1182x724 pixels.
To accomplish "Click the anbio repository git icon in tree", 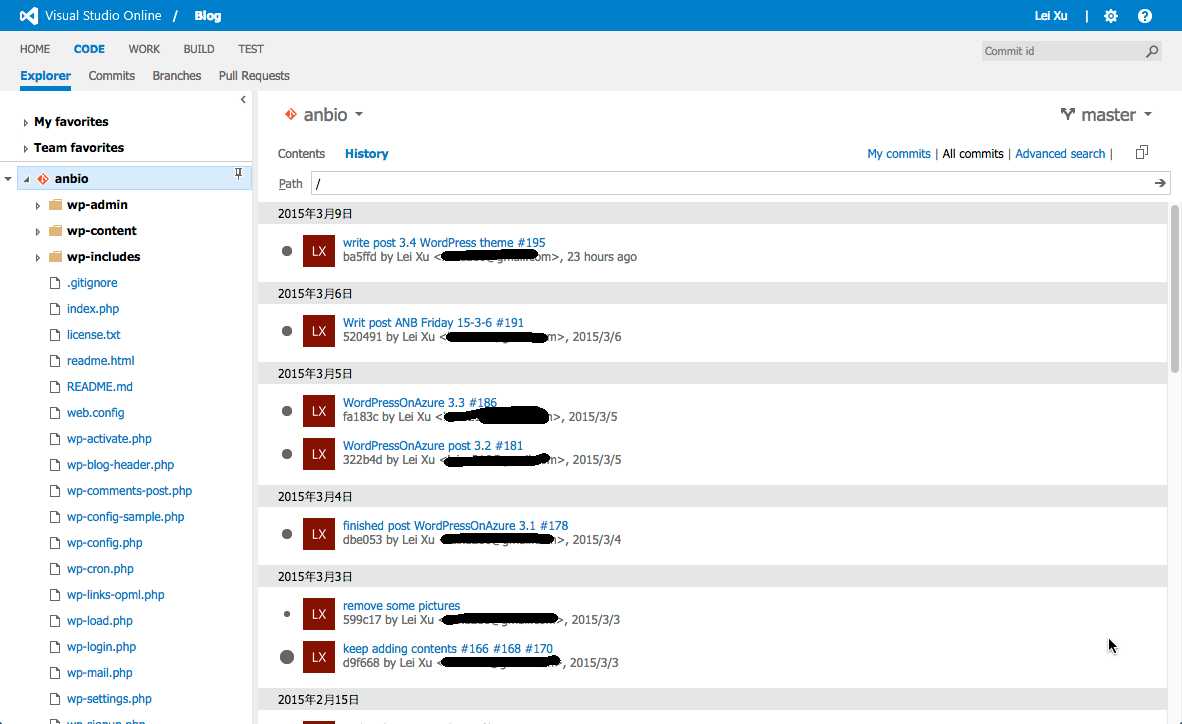I will pyautogui.click(x=43, y=179).
